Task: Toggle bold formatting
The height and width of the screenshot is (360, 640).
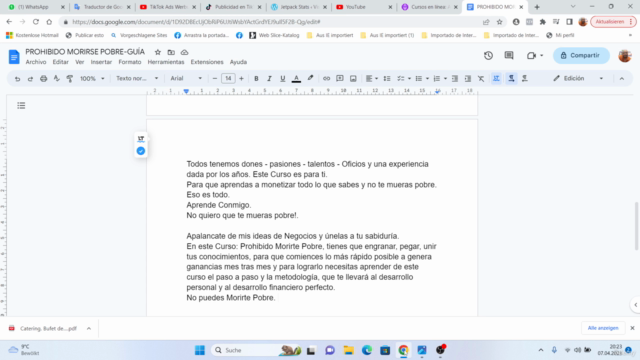Action: tap(256, 78)
